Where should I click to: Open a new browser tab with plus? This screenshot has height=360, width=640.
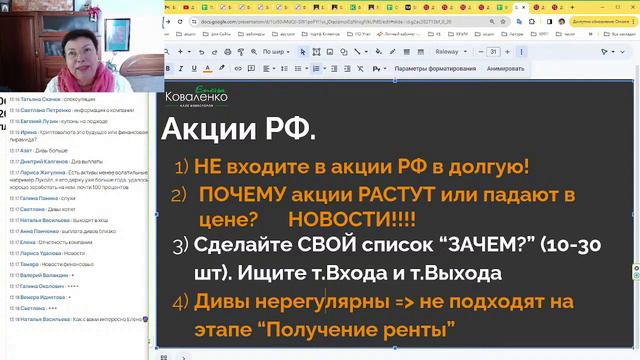pos(572,7)
